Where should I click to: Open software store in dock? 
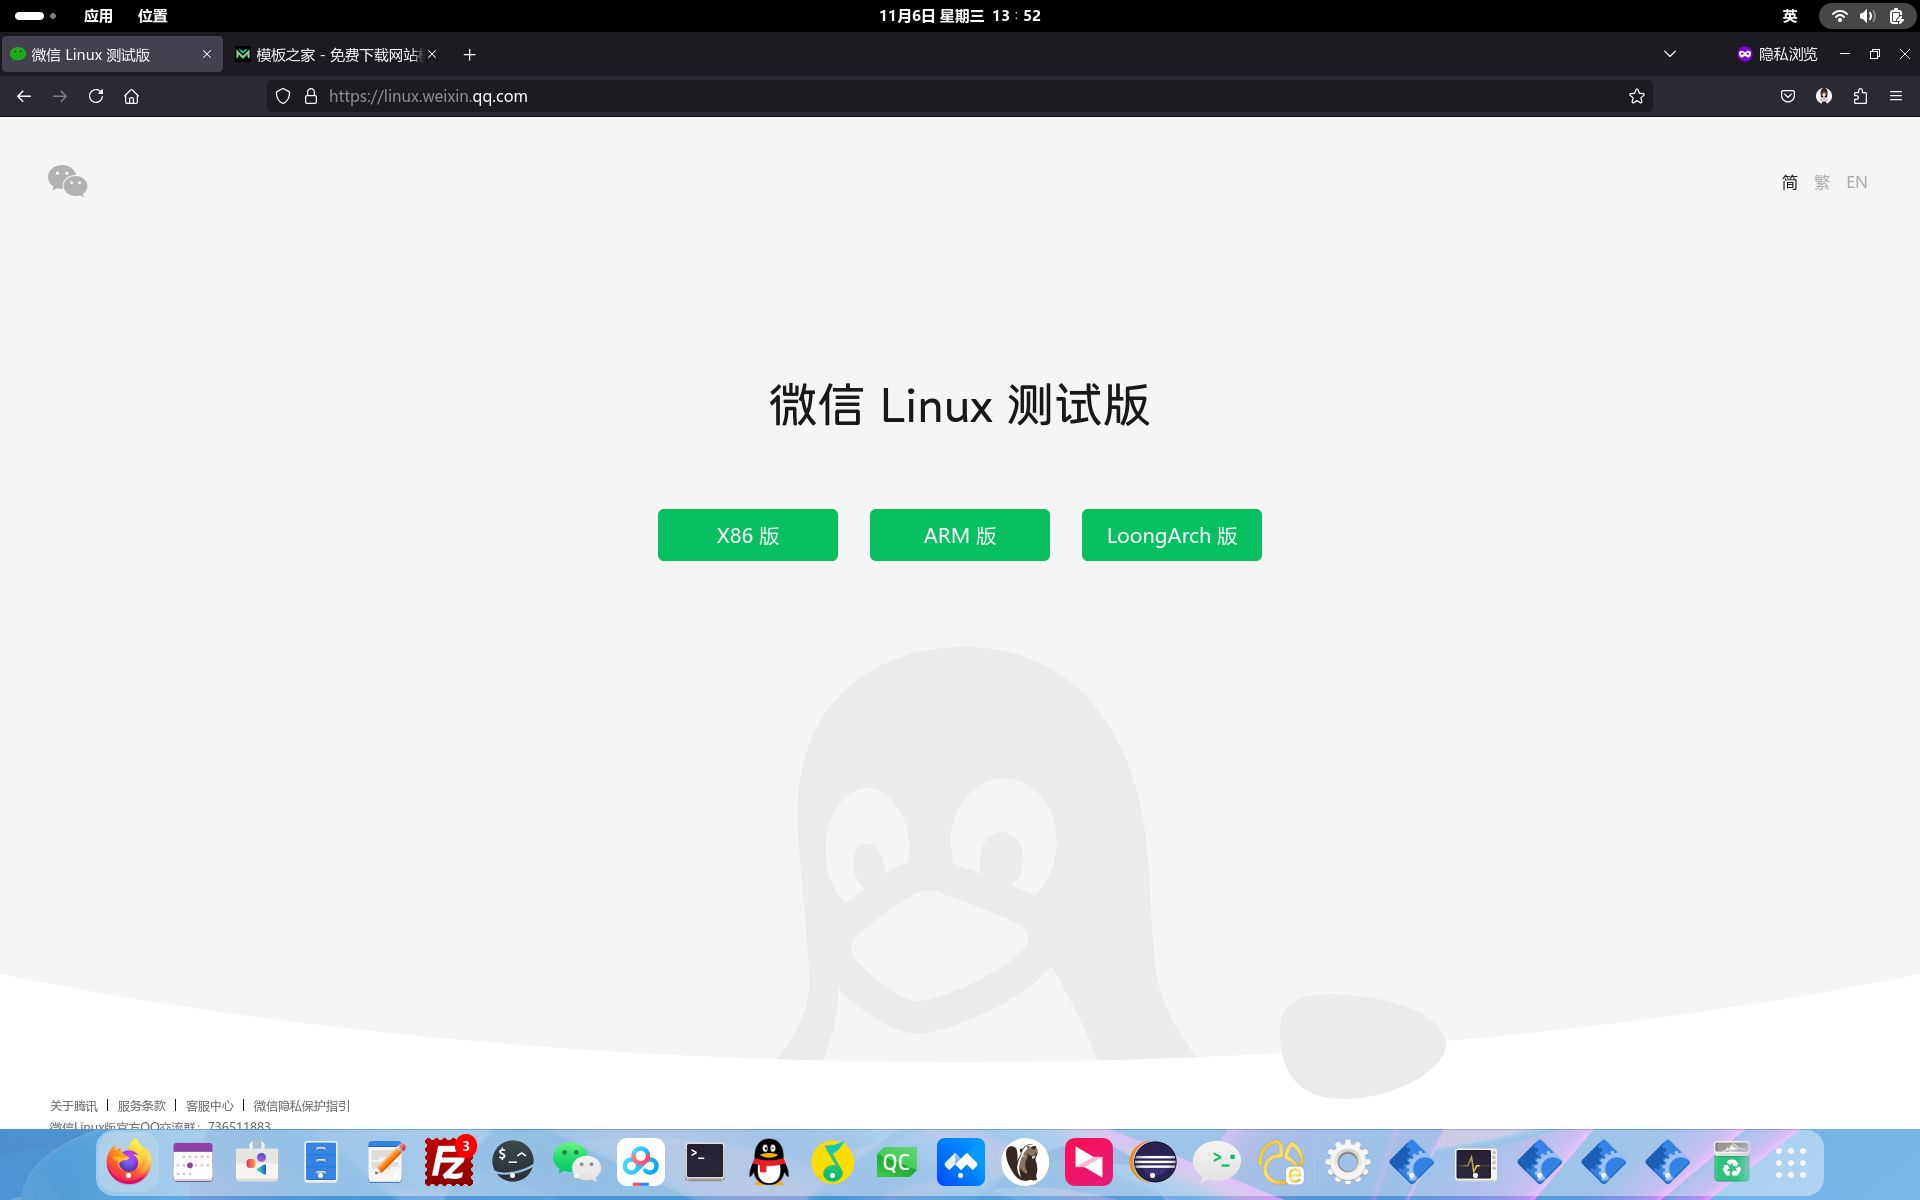256,1163
